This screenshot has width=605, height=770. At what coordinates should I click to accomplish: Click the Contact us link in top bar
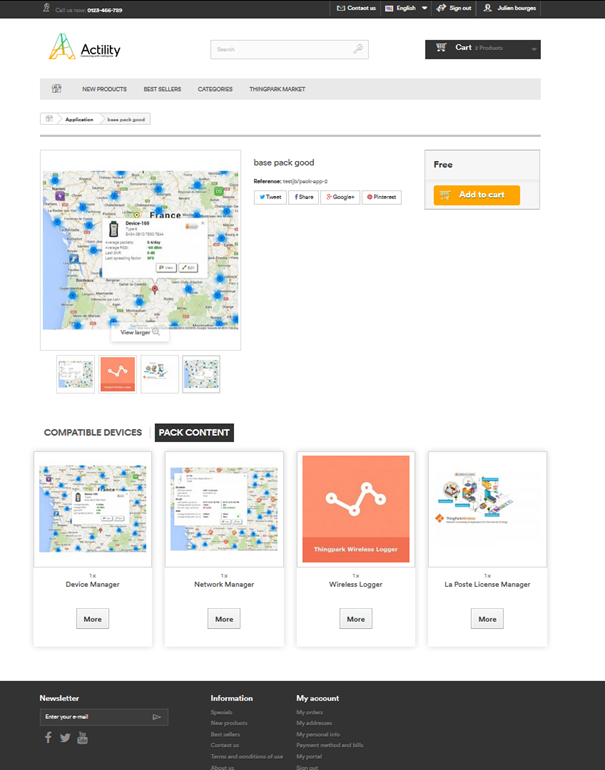[x=361, y=8]
